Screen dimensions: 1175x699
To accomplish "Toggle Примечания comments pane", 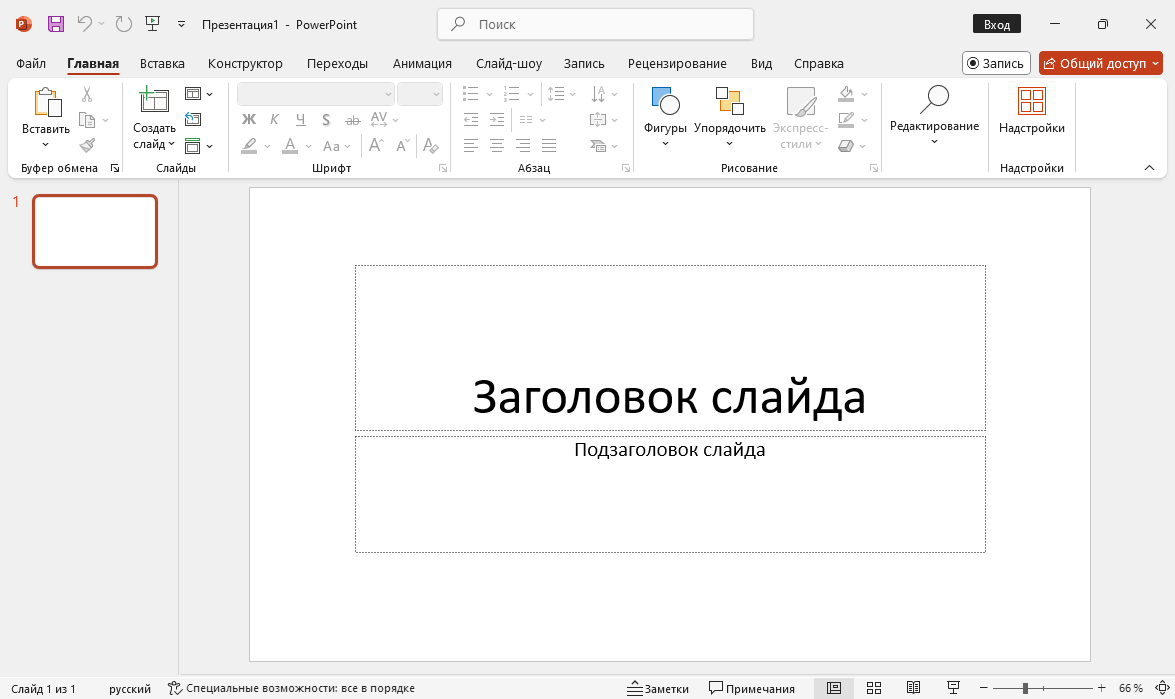I will (752, 688).
